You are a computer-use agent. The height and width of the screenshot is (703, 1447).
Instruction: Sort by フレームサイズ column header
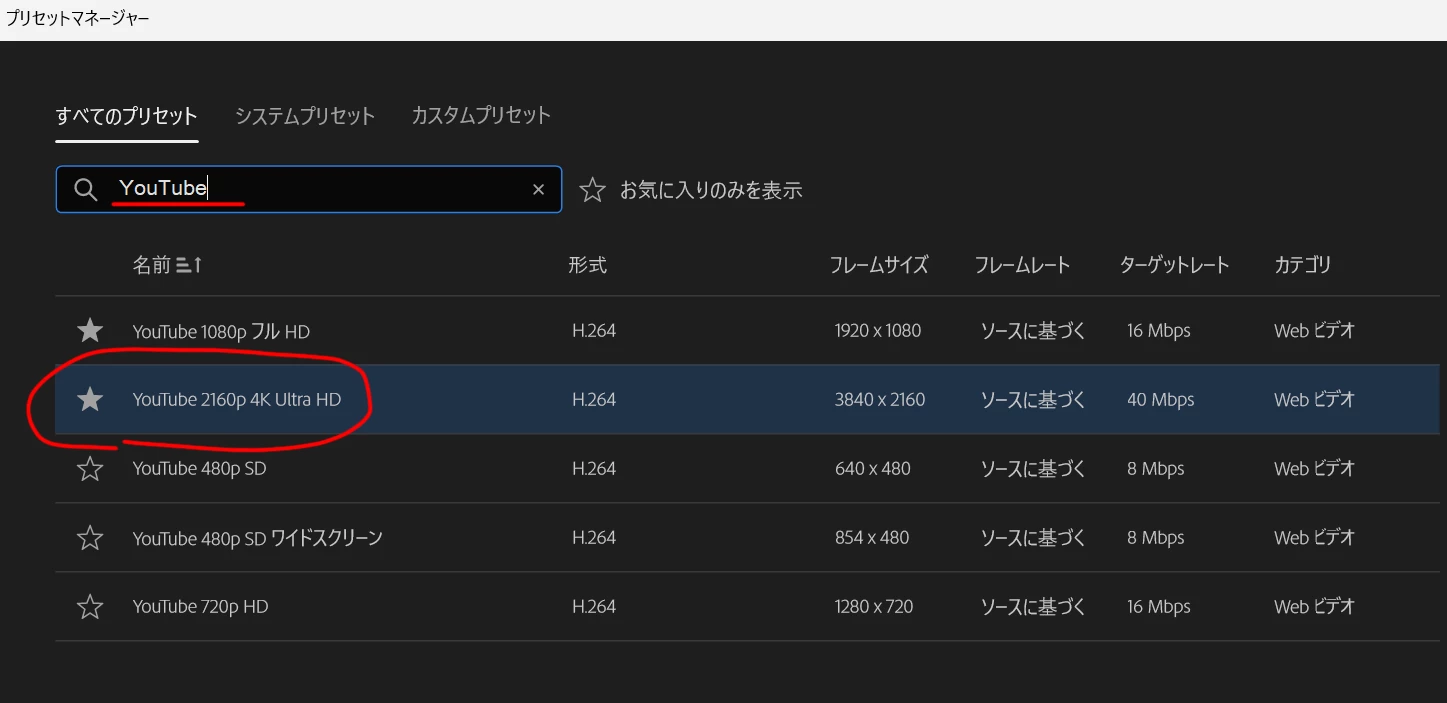point(879,265)
